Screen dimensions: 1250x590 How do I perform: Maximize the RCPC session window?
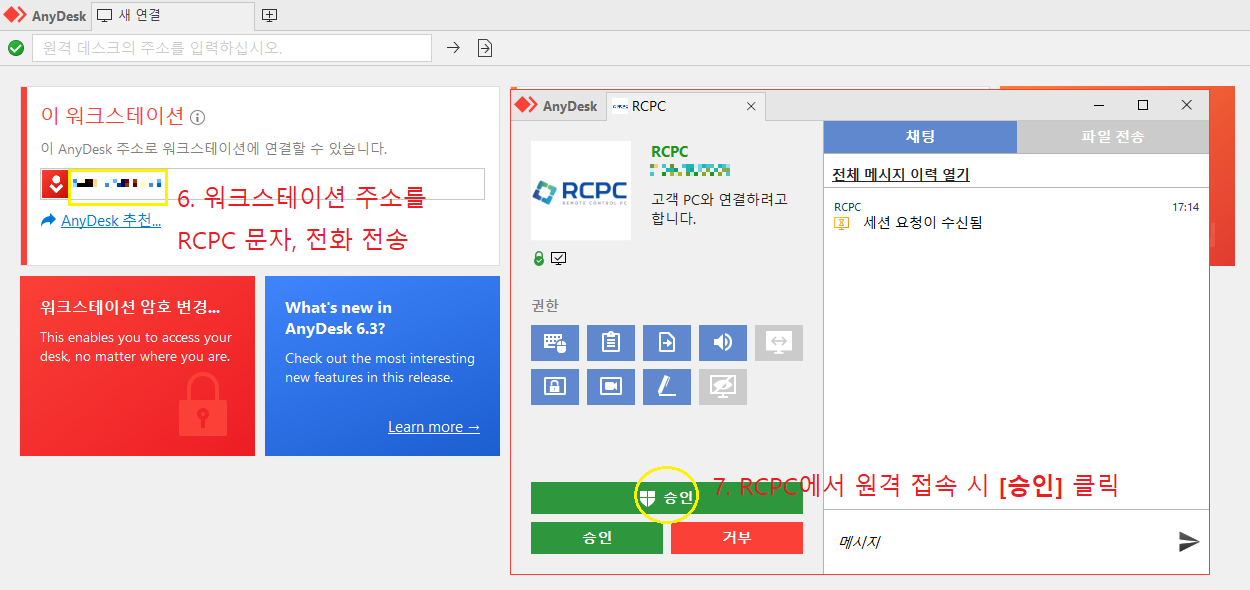pyautogui.click(x=1143, y=105)
